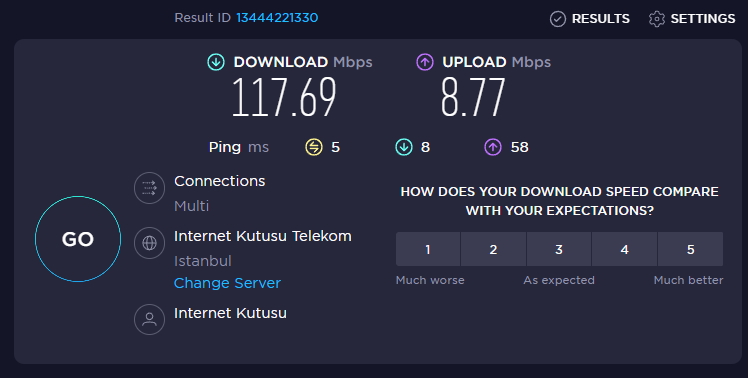Open Result ID 13444221330 link

click(277, 18)
